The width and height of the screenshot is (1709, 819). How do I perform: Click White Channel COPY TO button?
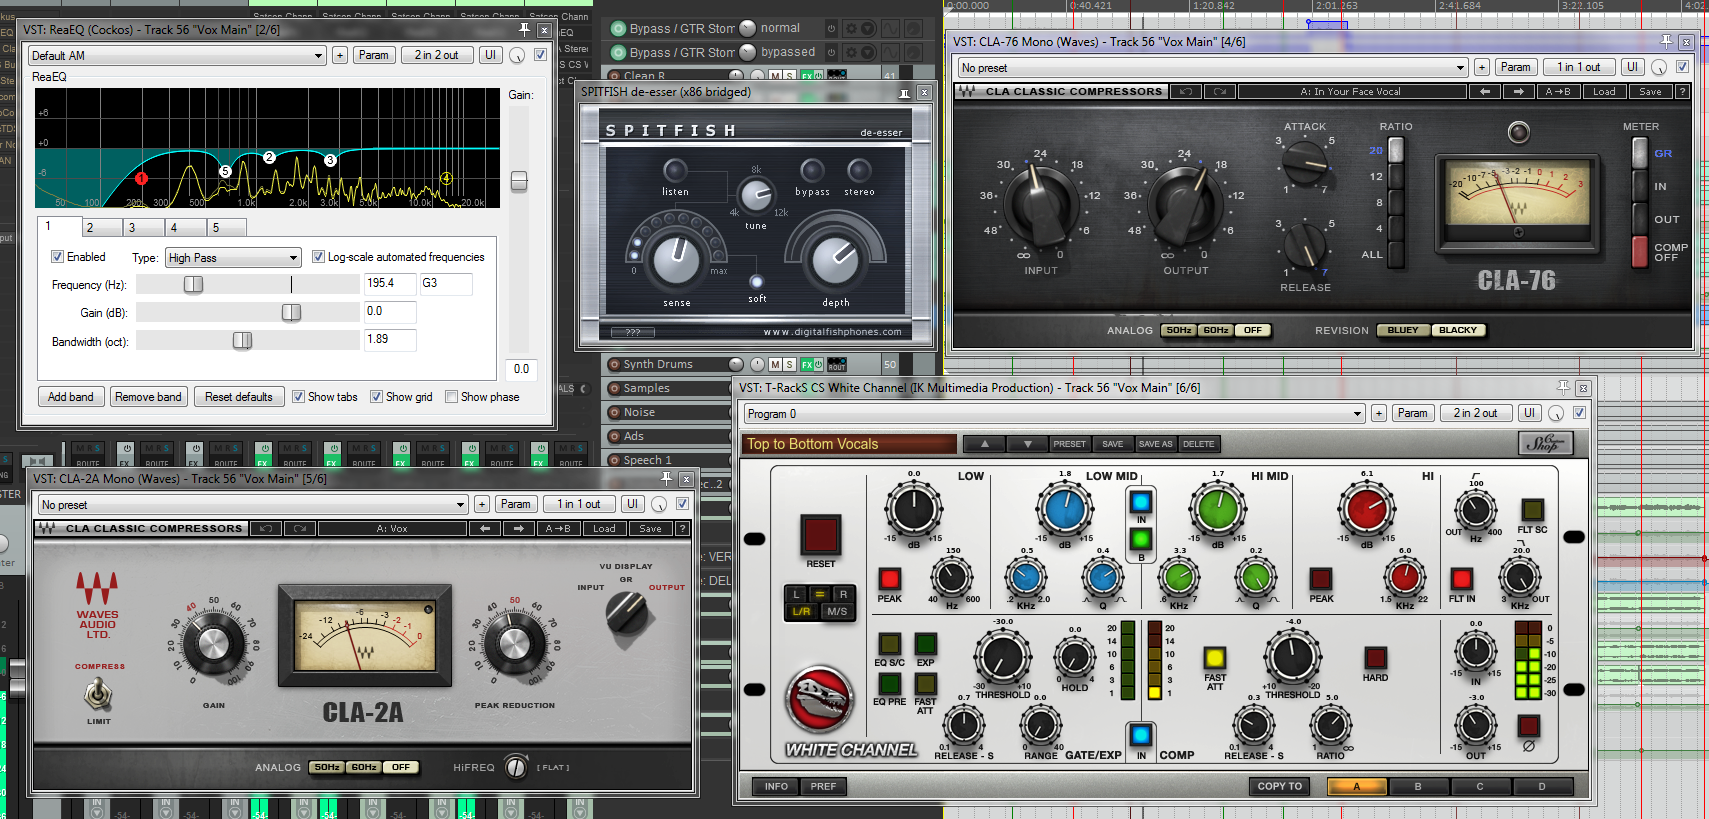[x=1280, y=786]
